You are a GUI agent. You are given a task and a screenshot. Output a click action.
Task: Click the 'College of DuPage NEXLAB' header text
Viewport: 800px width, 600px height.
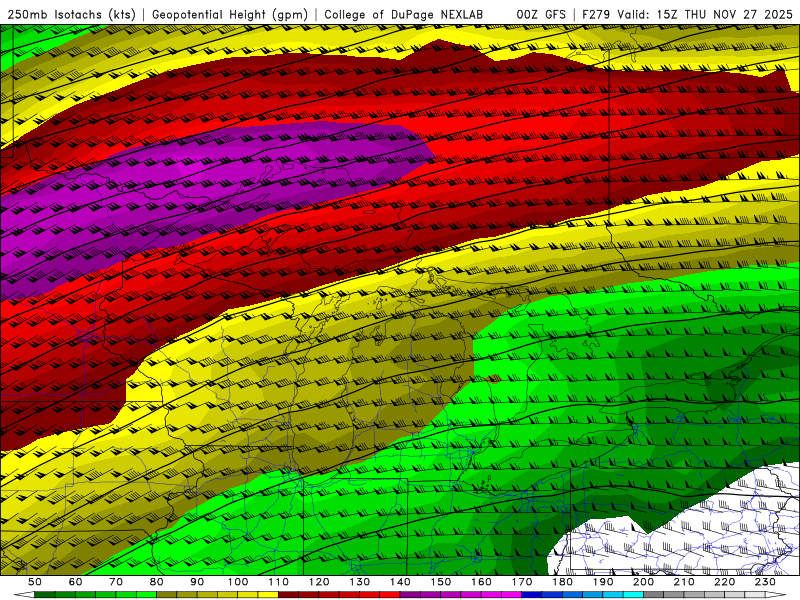(x=404, y=15)
